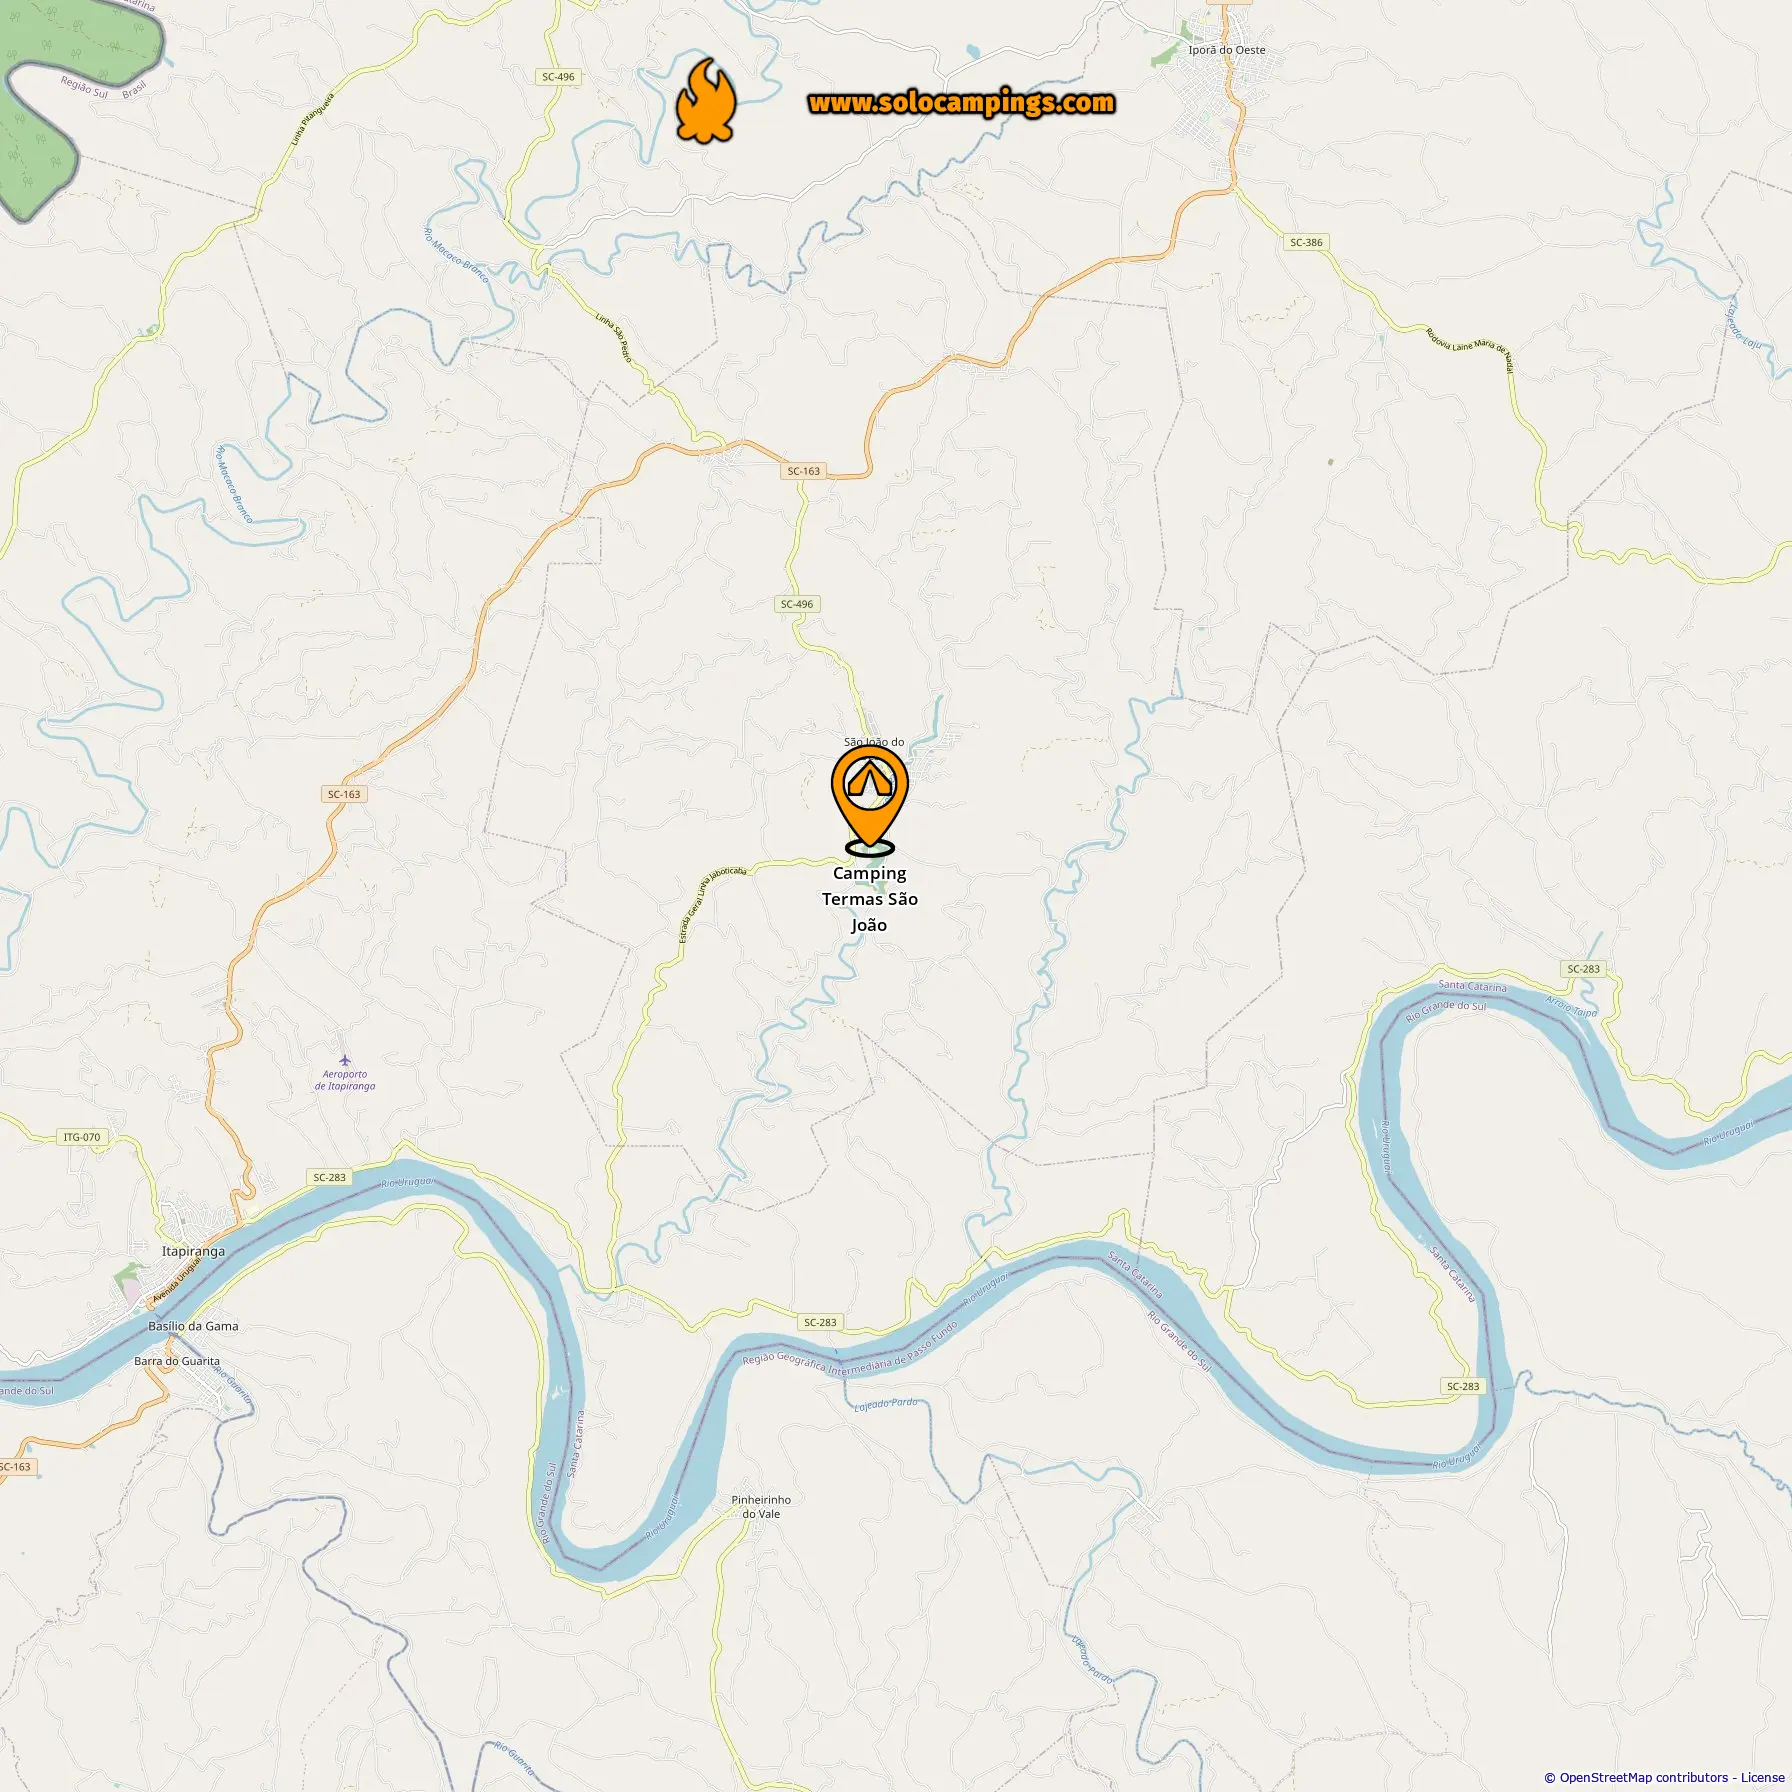Click the São João do town label
1792x1792 pixels.
click(874, 742)
